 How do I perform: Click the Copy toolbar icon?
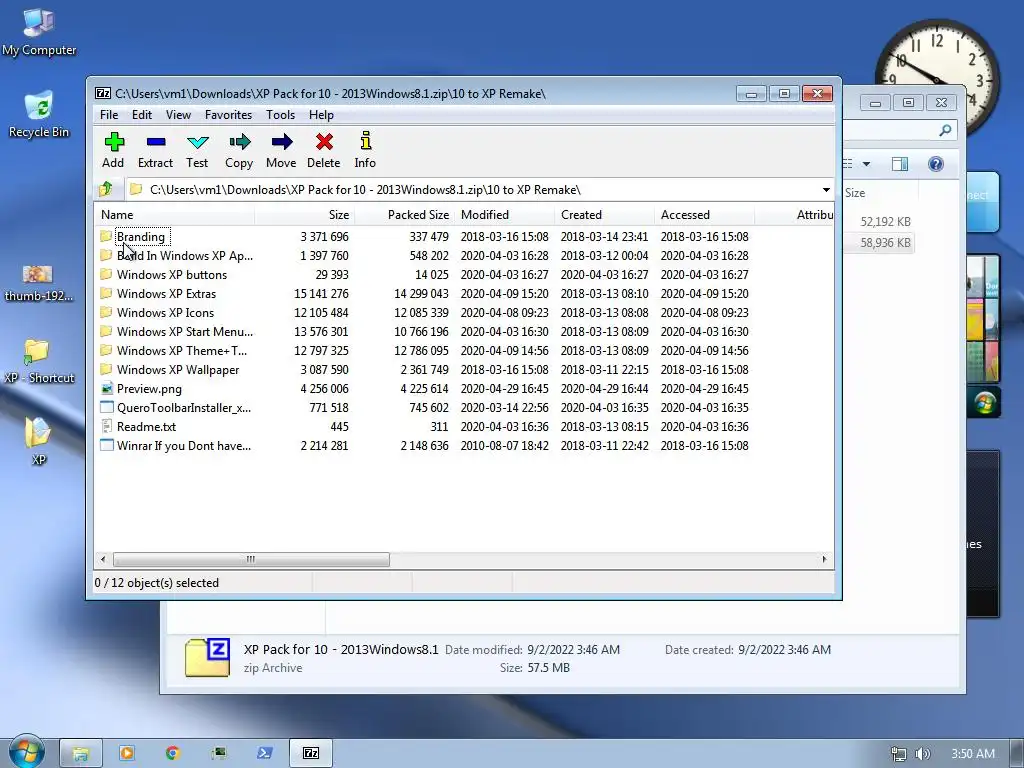[x=240, y=142]
